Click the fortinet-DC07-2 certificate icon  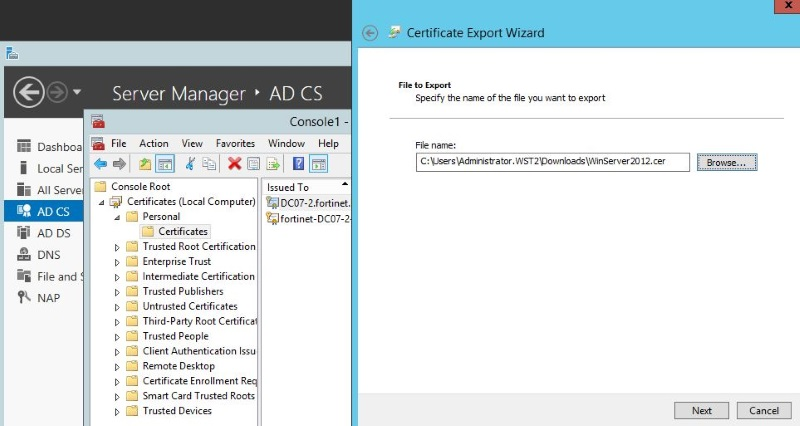point(273,219)
